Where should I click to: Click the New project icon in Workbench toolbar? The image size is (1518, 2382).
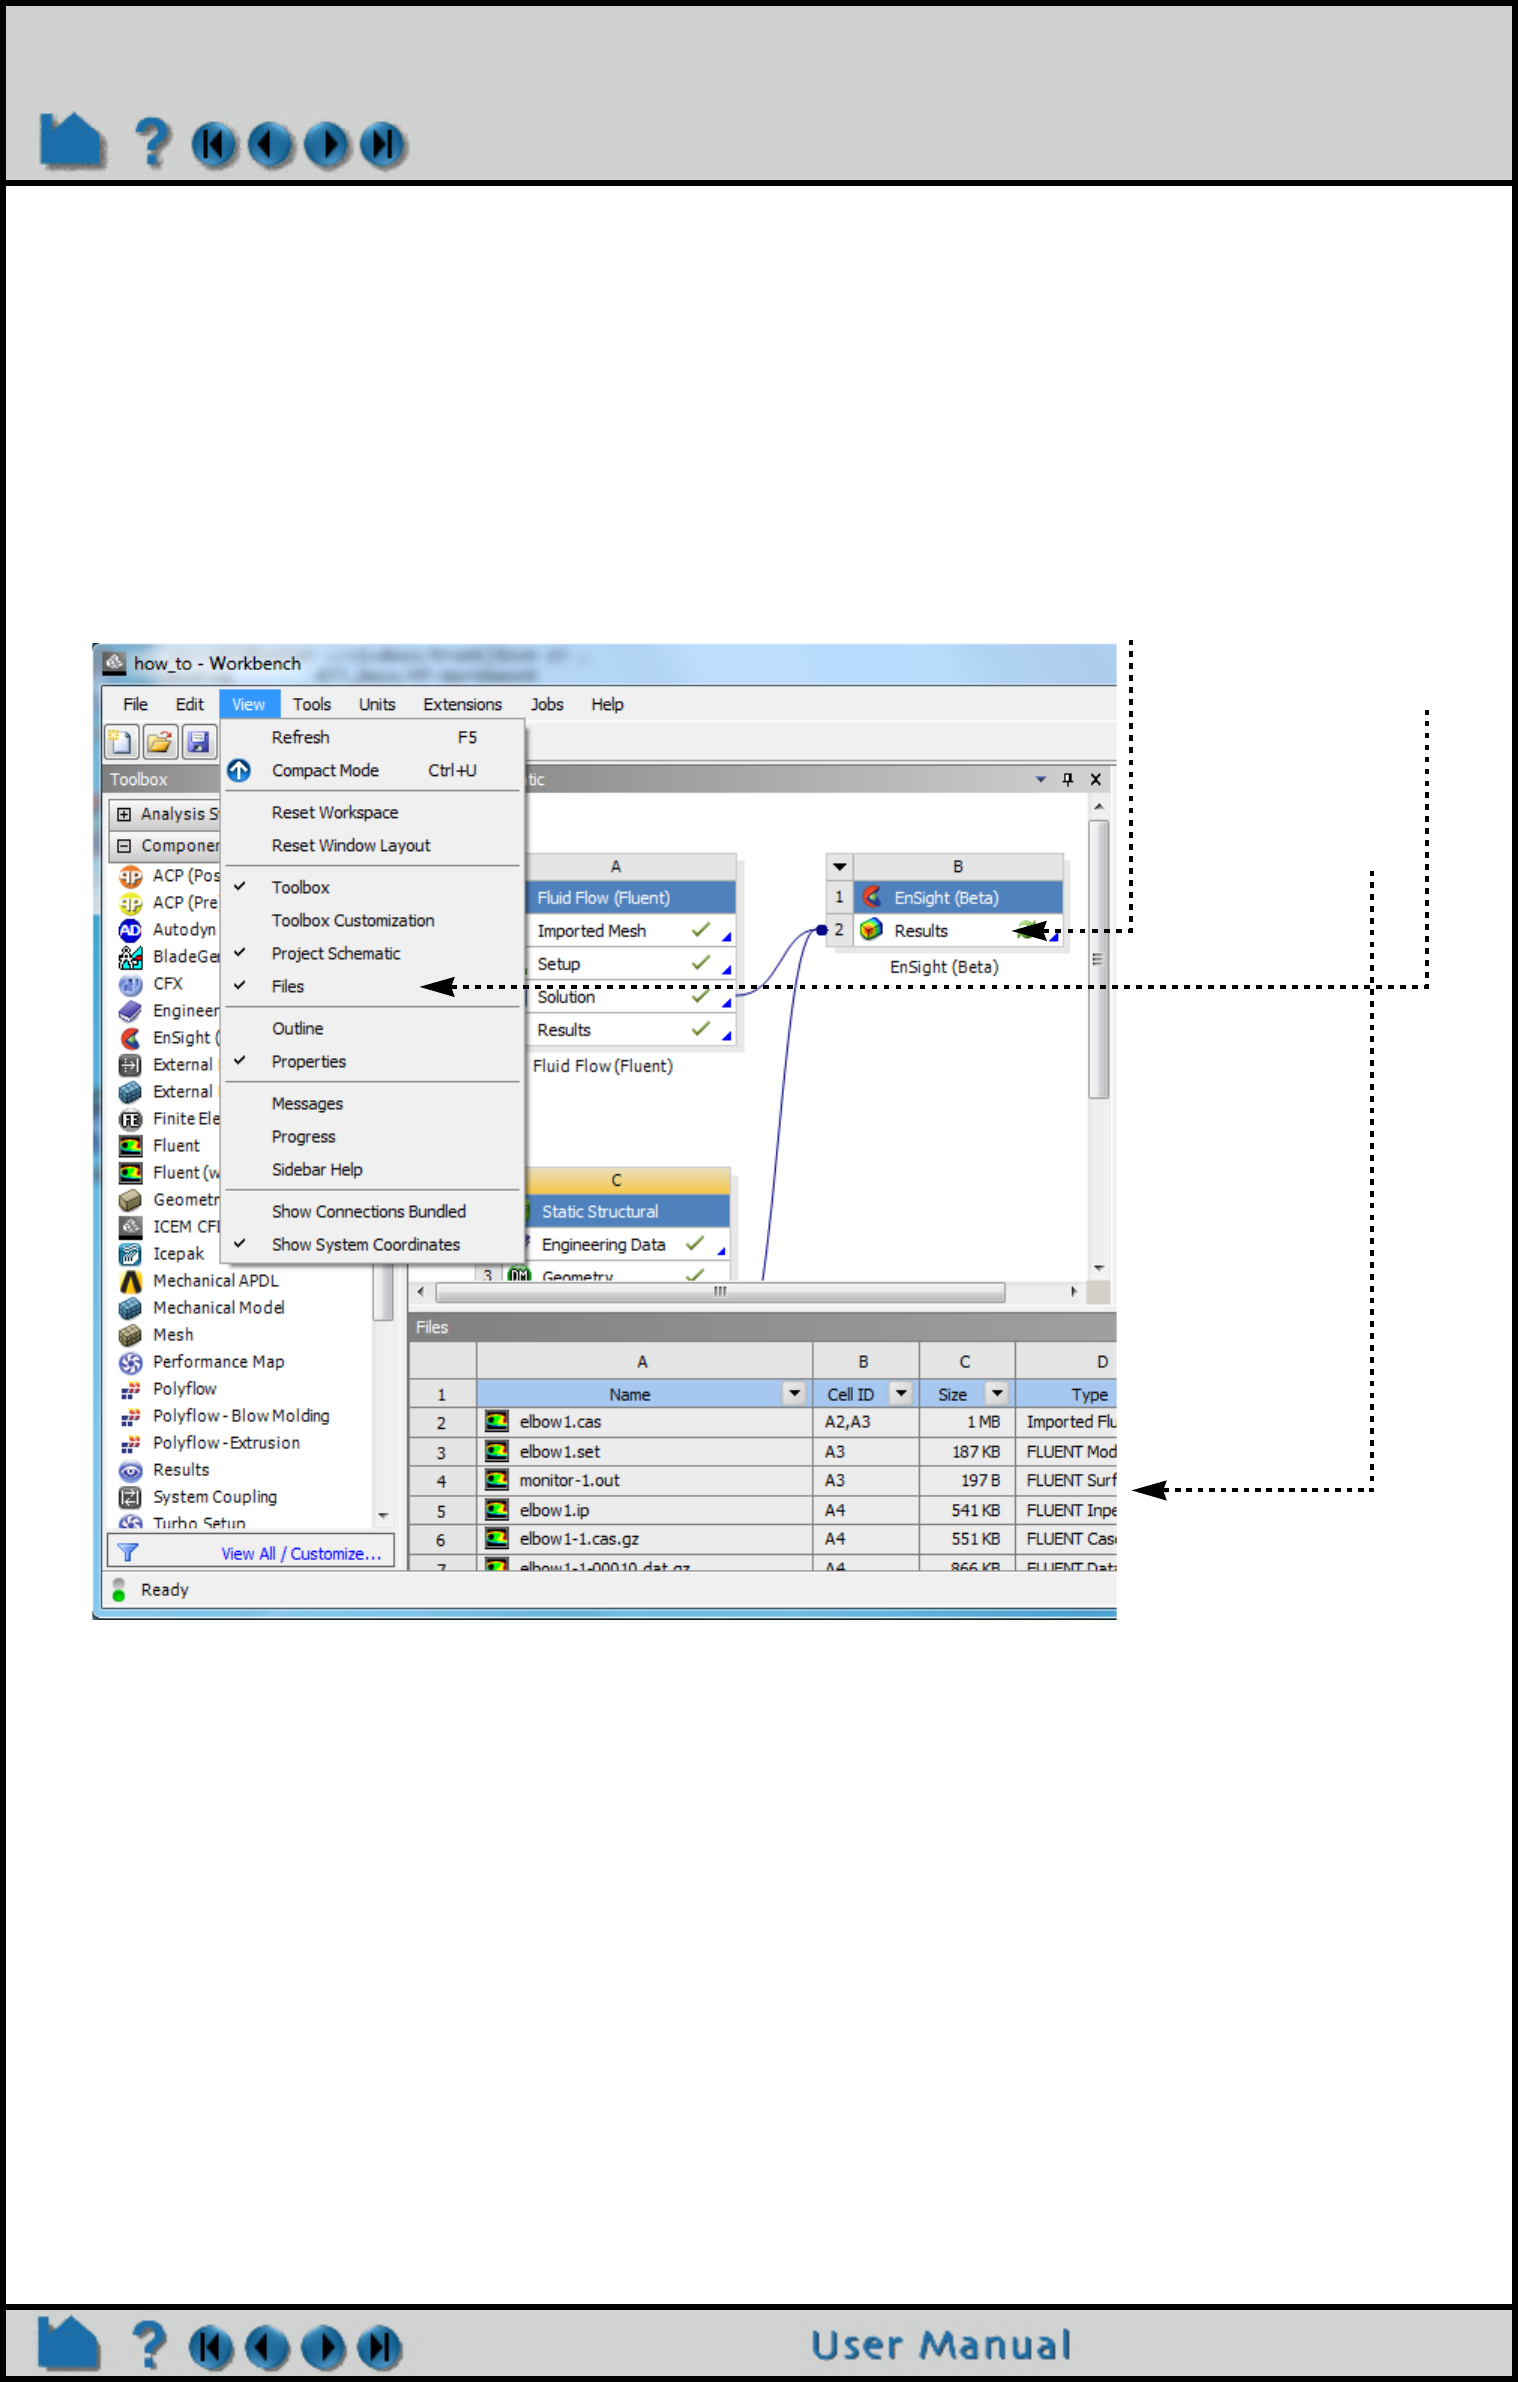tap(122, 741)
